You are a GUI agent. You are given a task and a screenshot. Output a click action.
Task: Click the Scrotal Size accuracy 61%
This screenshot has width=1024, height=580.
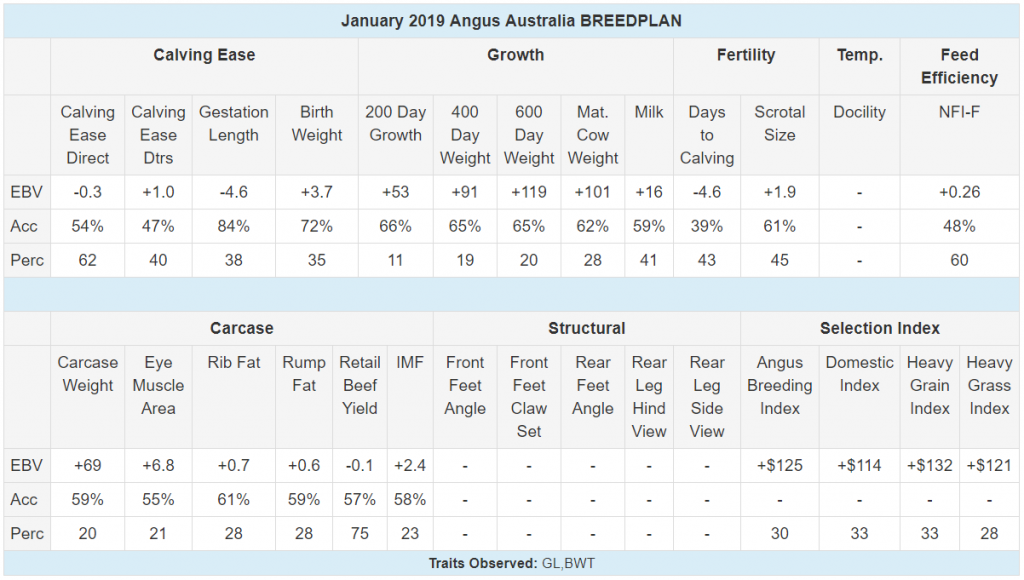pyautogui.click(x=779, y=226)
